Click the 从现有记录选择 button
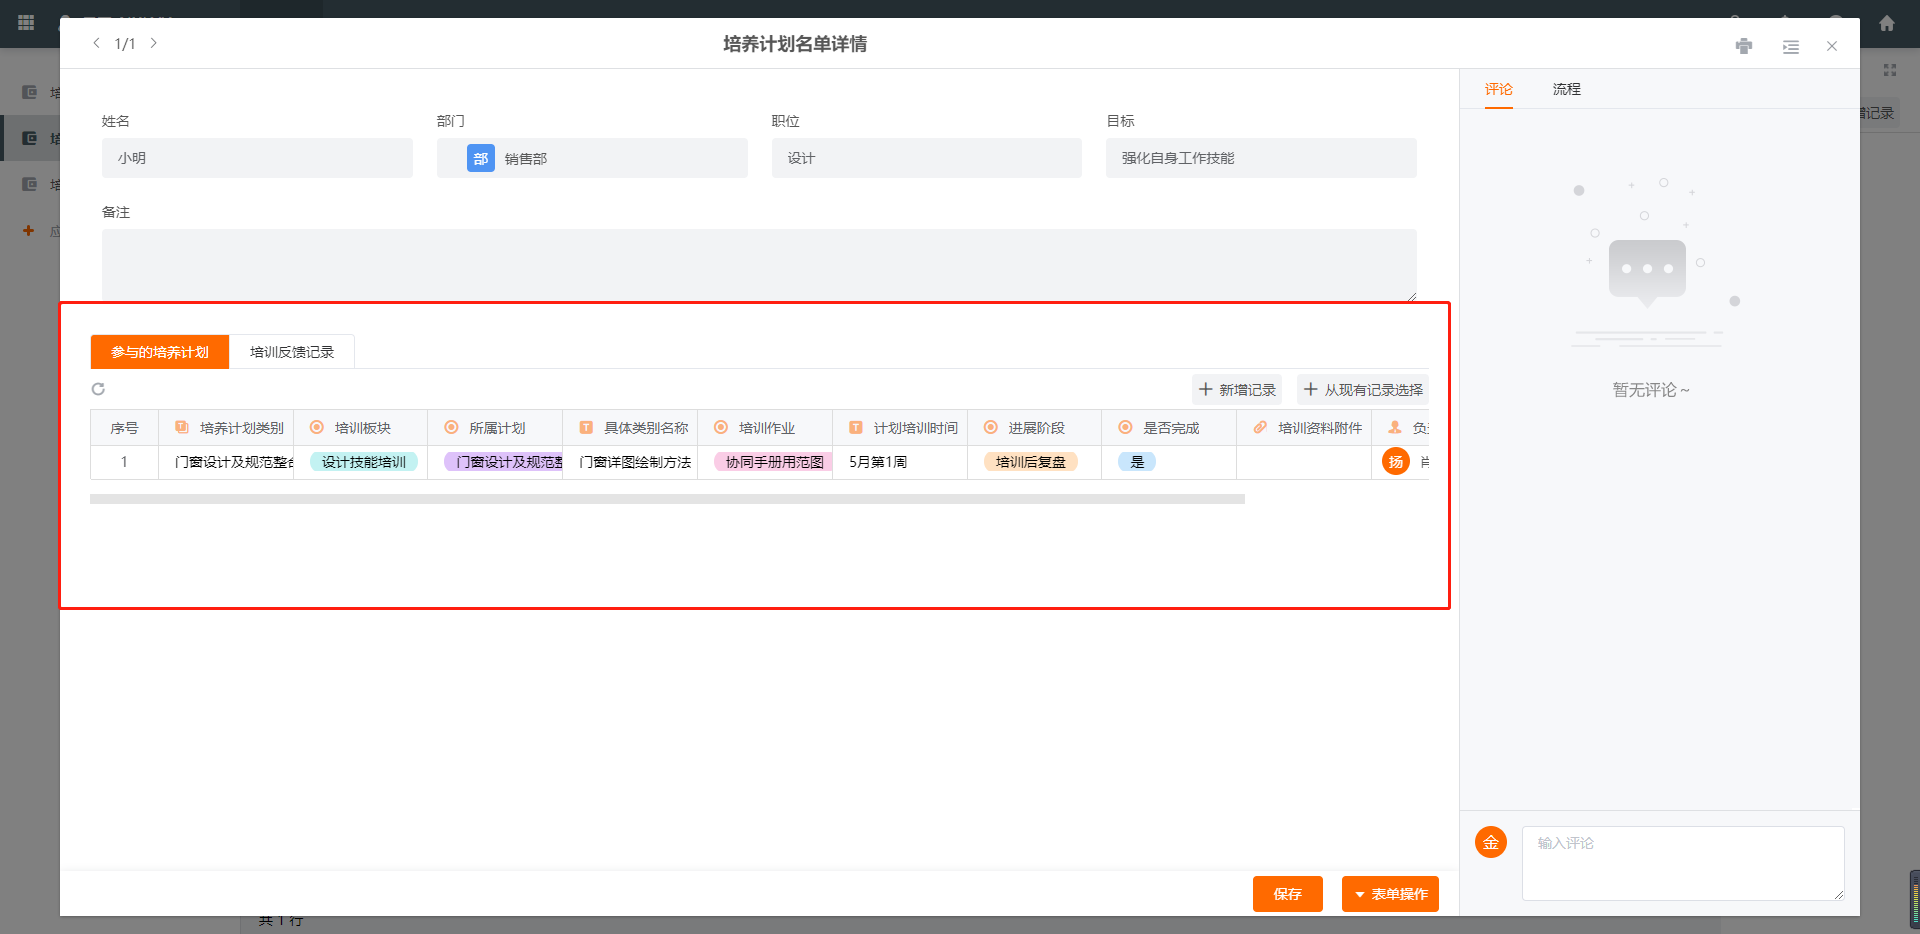1920x934 pixels. pos(1362,389)
